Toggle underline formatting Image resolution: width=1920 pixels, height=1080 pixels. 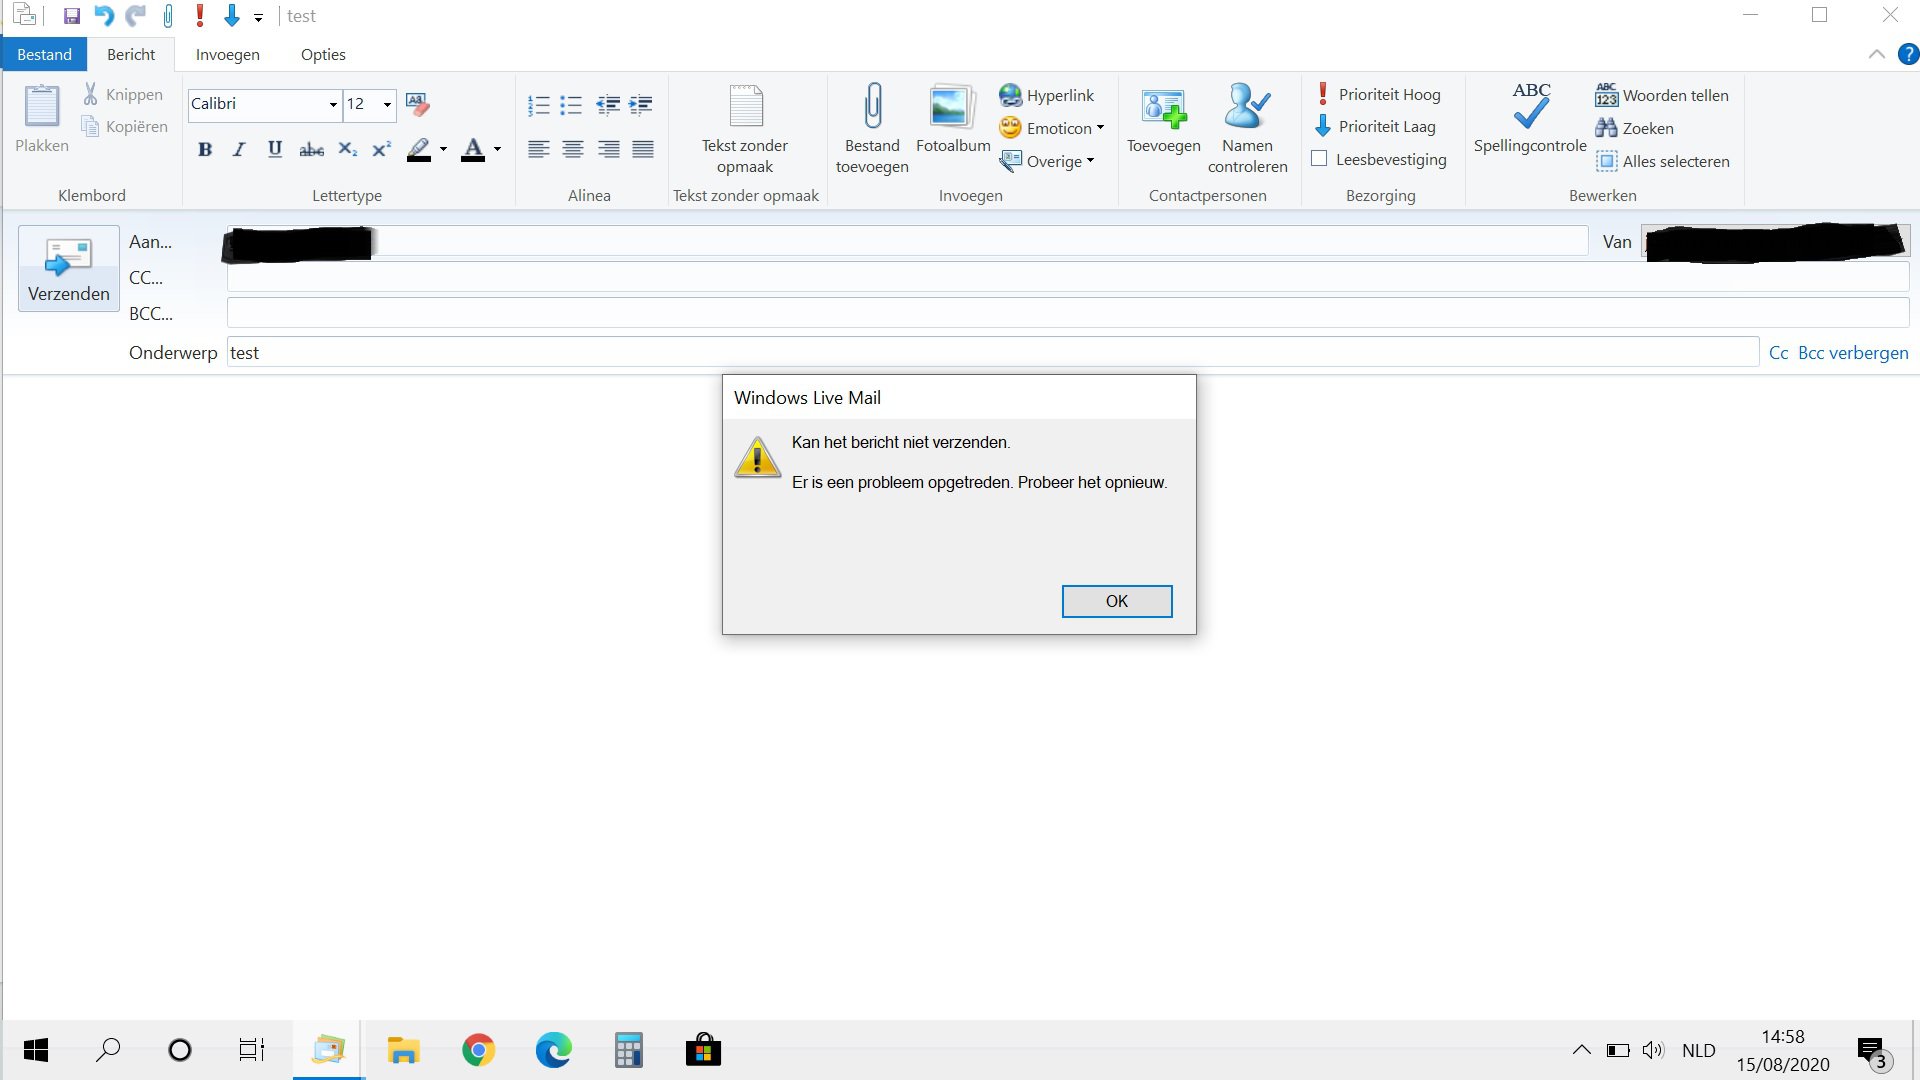tap(275, 150)
